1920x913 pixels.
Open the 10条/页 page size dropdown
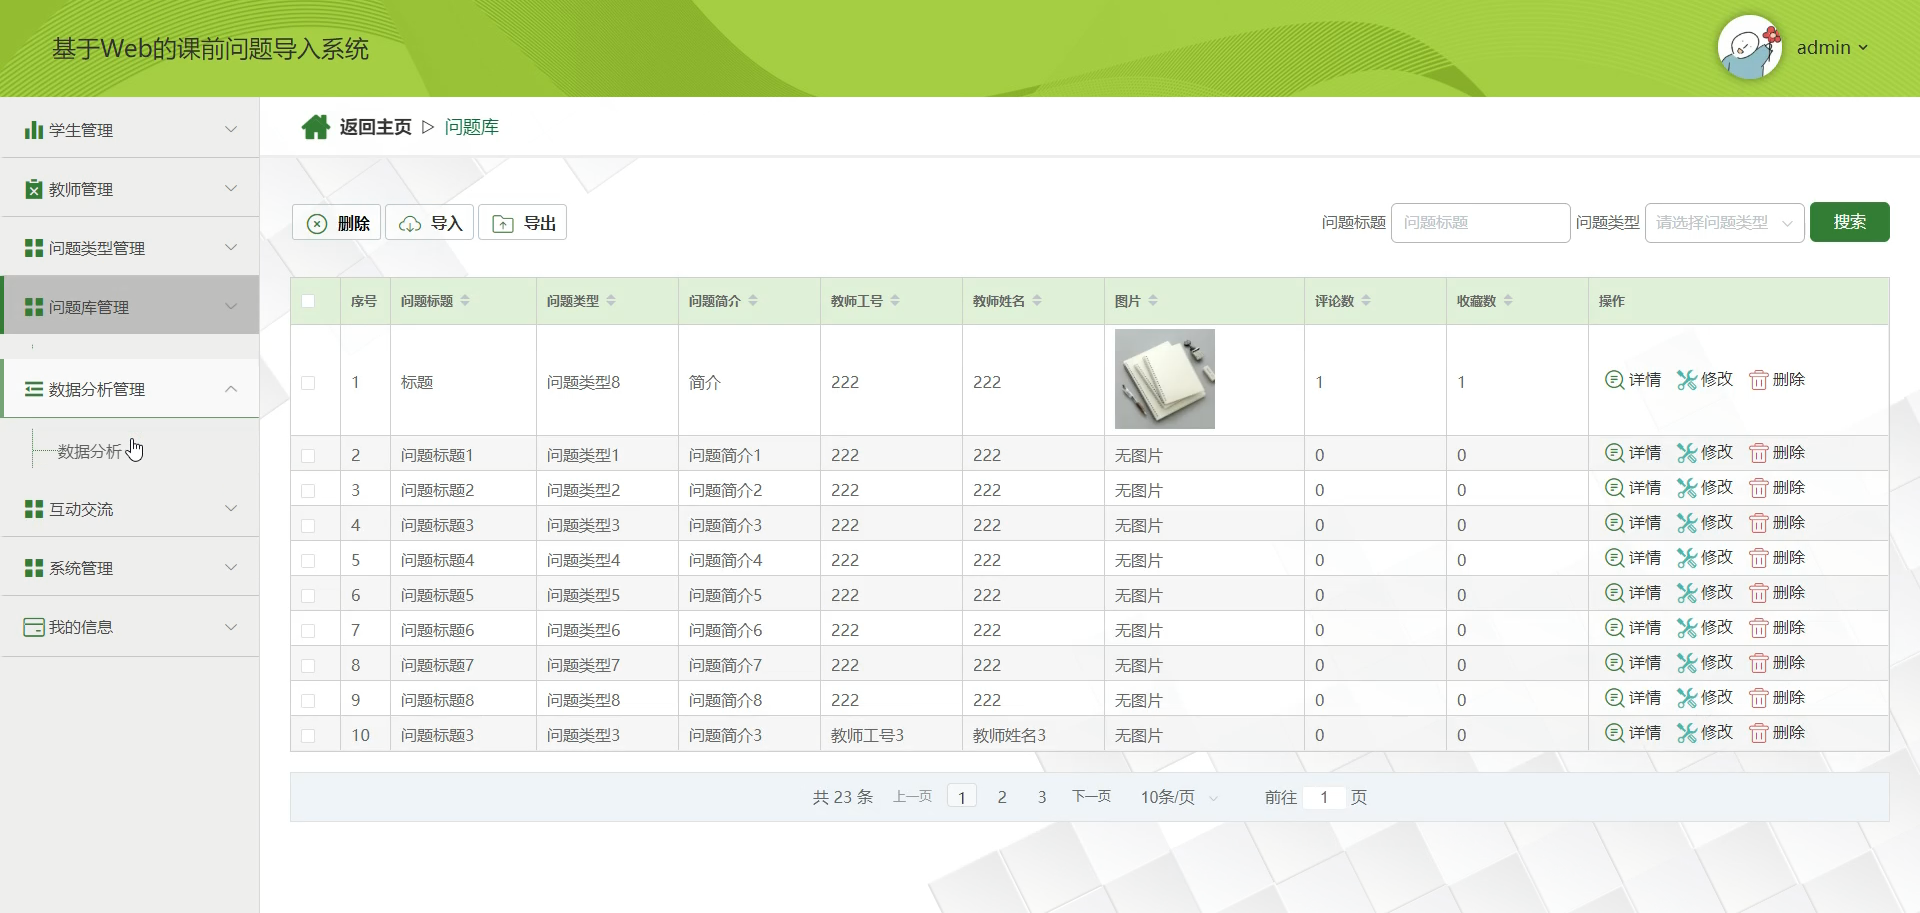click(1179, 797)
